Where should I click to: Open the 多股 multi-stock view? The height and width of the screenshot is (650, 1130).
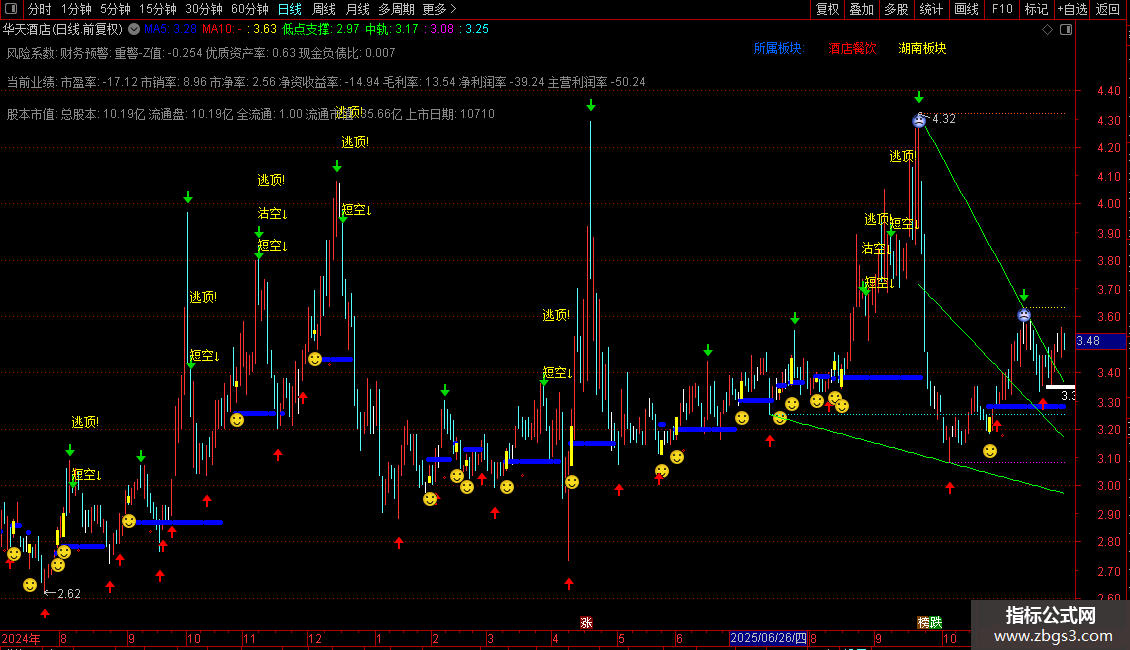coord(897,9)
